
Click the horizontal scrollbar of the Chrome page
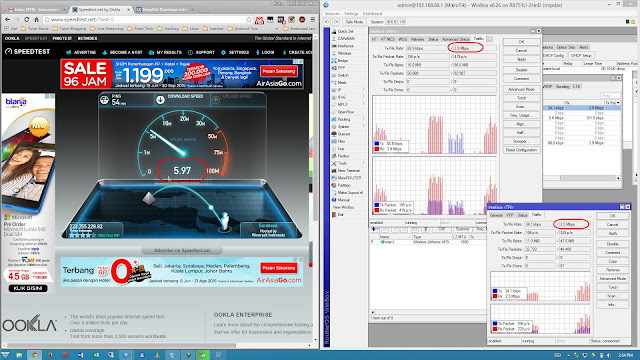pos(157,345)
